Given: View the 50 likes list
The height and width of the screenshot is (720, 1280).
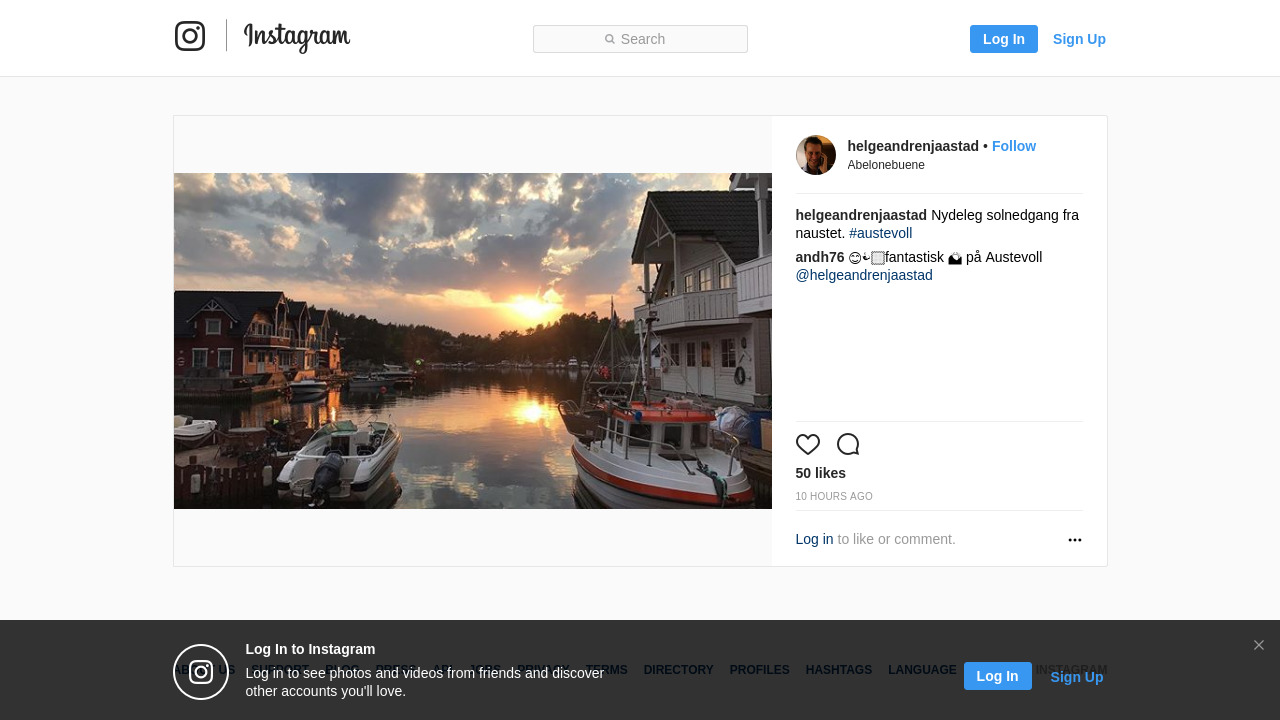Looking at the screenshot, I should tap(821, 473).
